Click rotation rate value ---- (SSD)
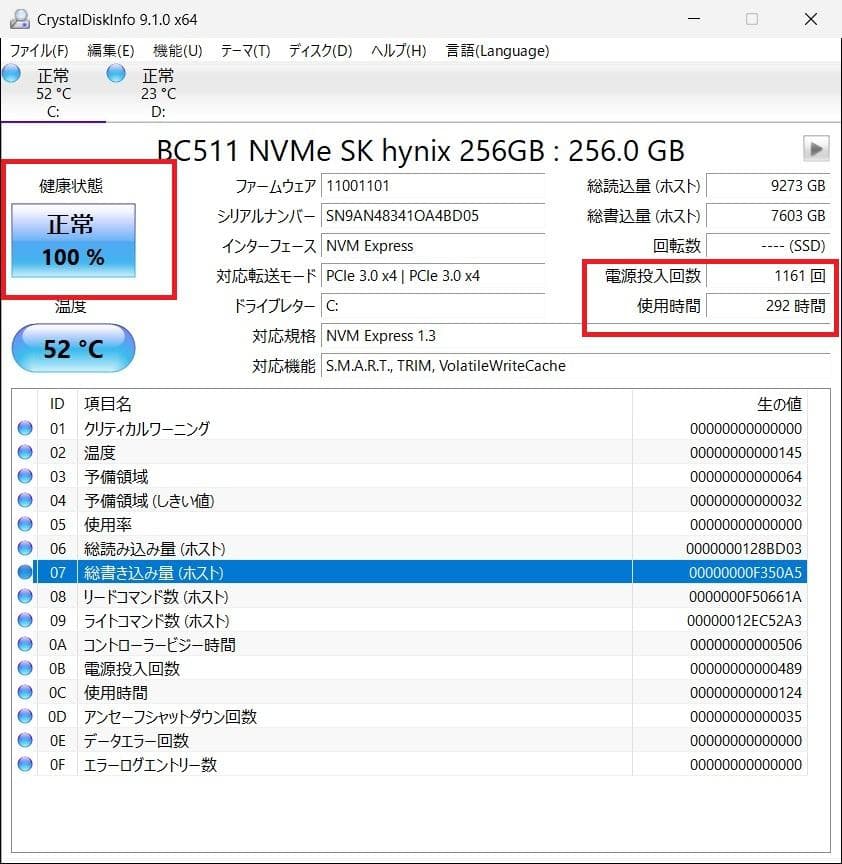This screenshot has height=864, width=842. [768, 246]
